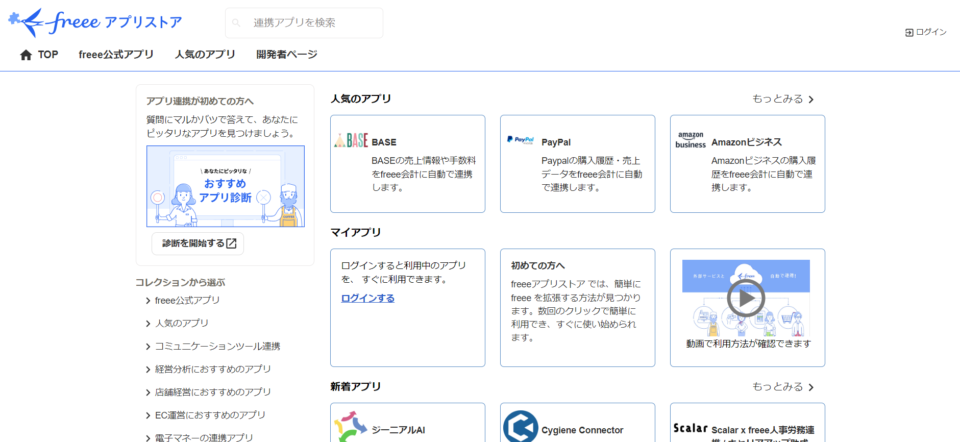The width and height of the screenshot is (960, 442).
Task: Click the おすすめアプリ診断 banner image
Action: tap(225, 186)
